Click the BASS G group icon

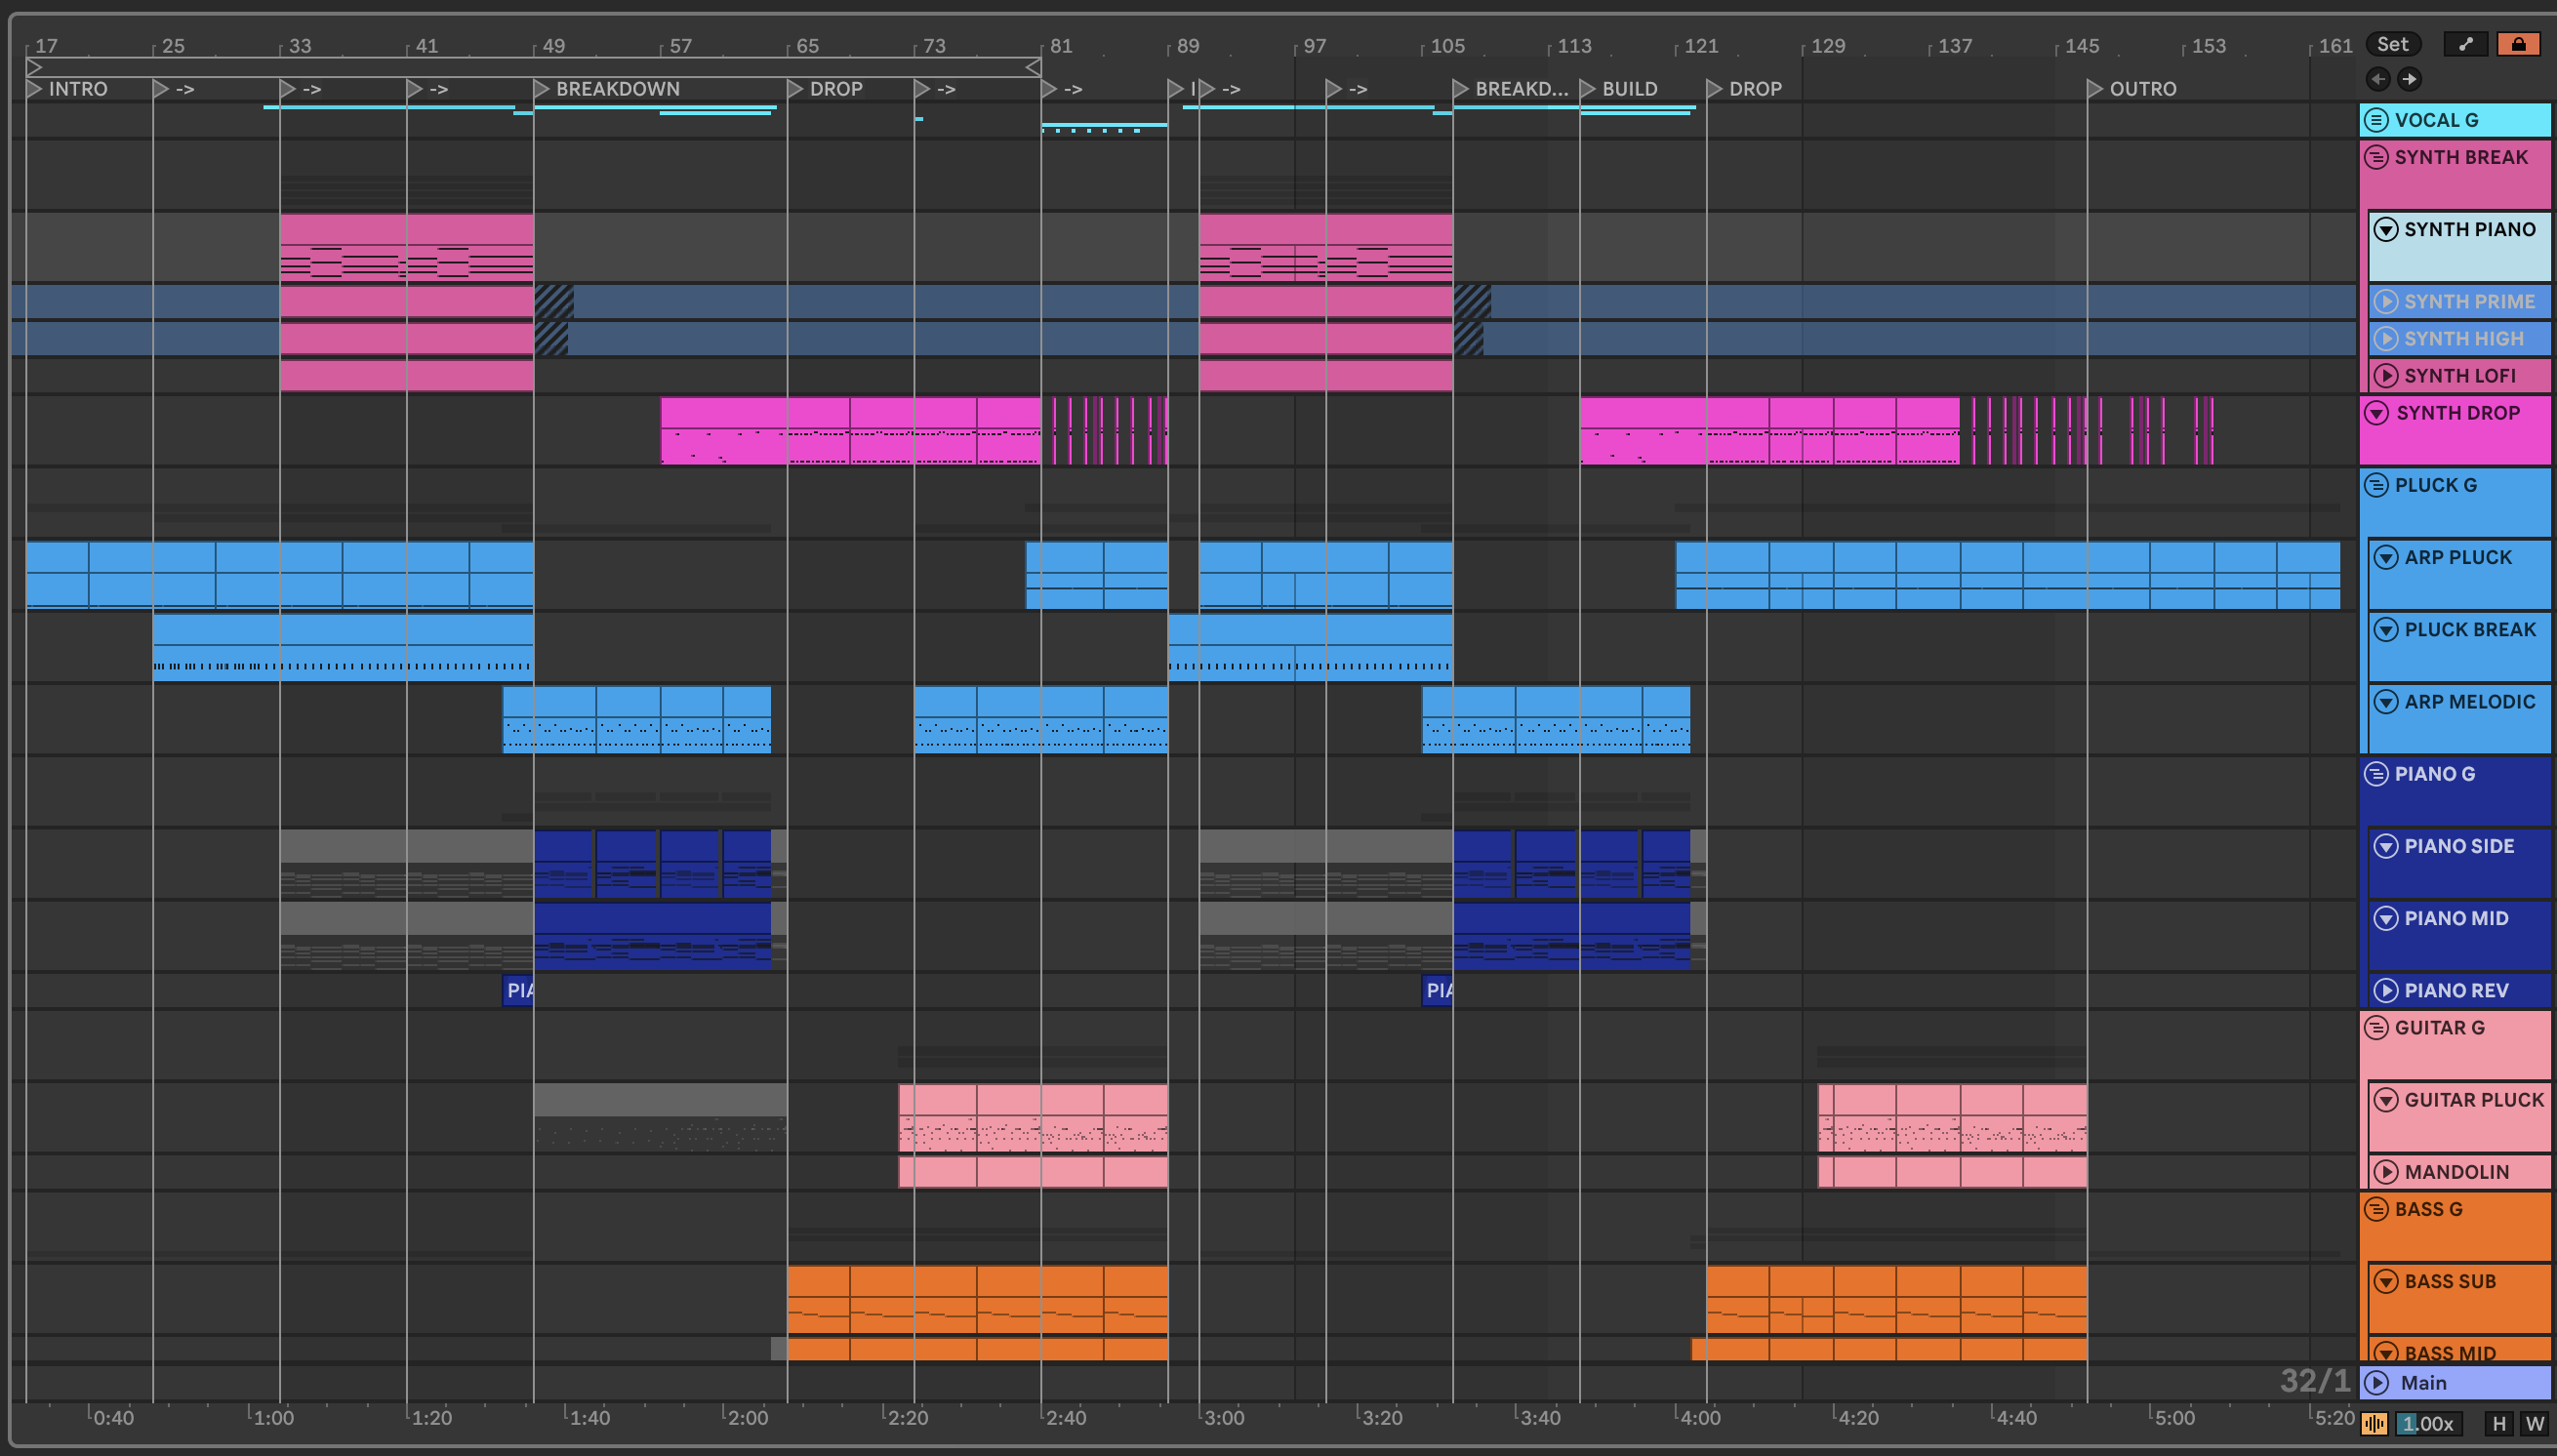click(2377, 1209)
